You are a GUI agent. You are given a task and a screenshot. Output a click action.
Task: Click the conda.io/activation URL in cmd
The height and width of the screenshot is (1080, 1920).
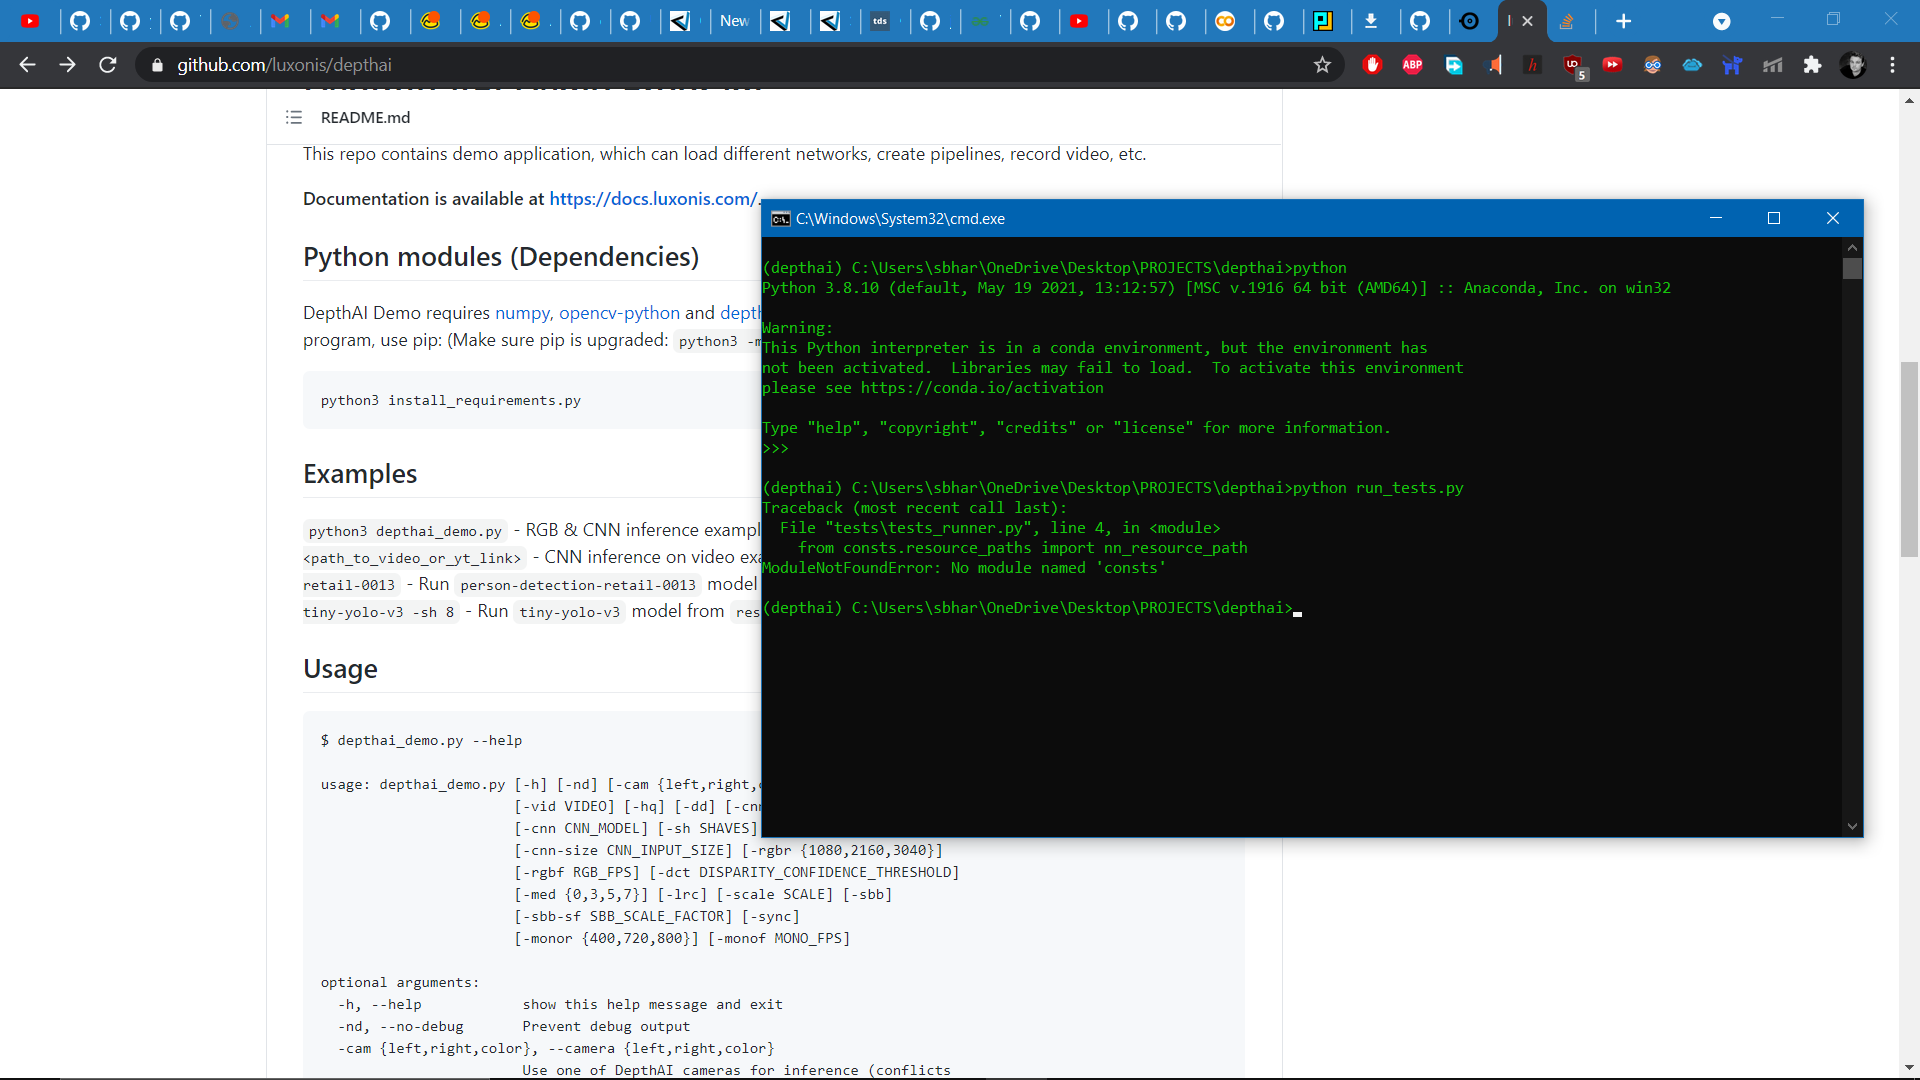click(982, 388)
